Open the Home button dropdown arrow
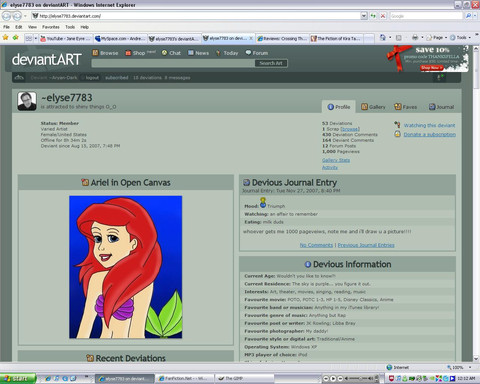480x384 pixels. [390, 38]
